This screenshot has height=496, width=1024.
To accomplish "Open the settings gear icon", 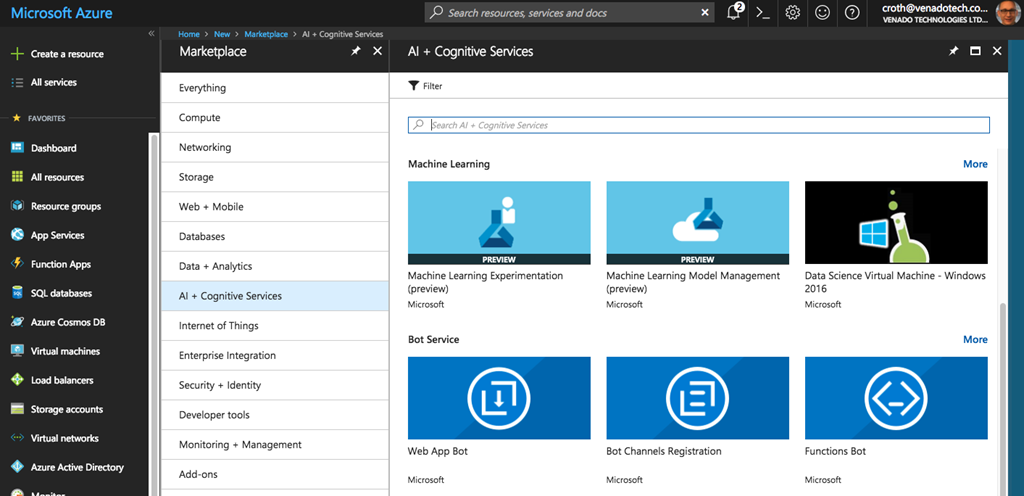I will coord(793,12).
